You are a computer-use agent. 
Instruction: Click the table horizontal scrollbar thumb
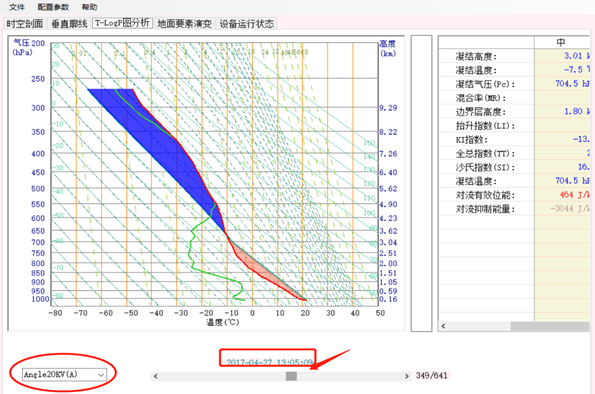point(550,326)
